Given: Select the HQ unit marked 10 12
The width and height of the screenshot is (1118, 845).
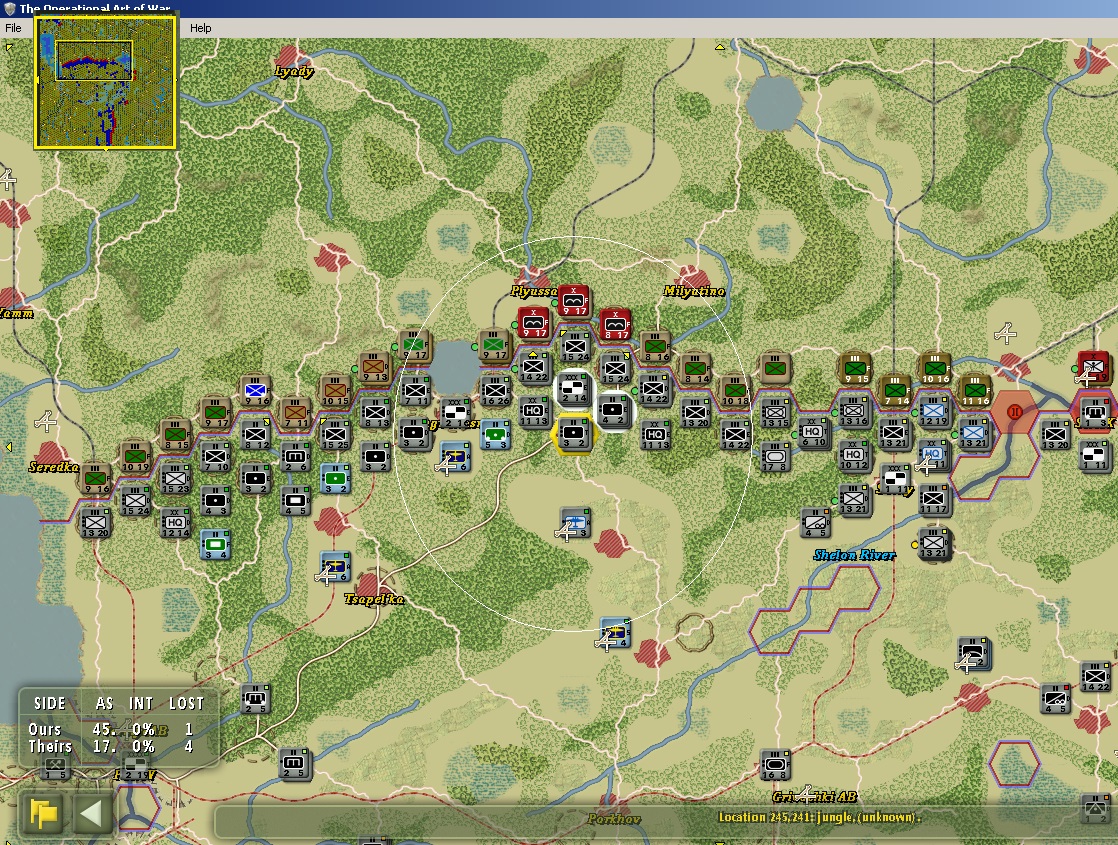Looking at the screenshot, I should click(853, 456).
